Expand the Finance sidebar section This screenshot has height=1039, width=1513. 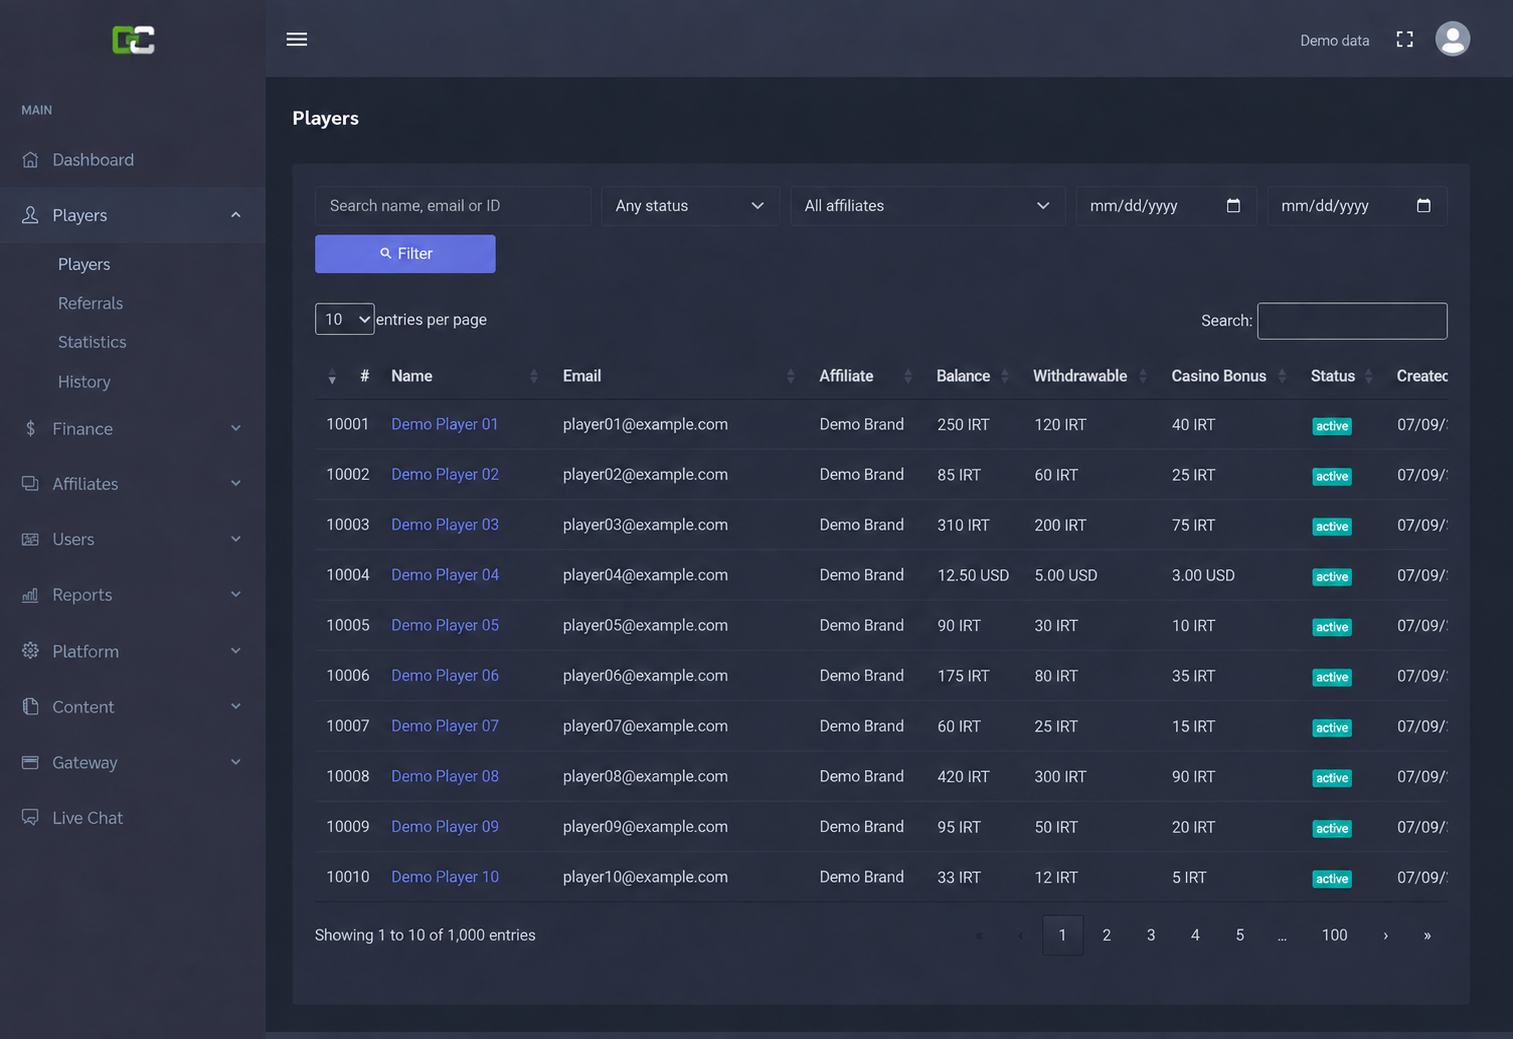click(x=236, y=429)
